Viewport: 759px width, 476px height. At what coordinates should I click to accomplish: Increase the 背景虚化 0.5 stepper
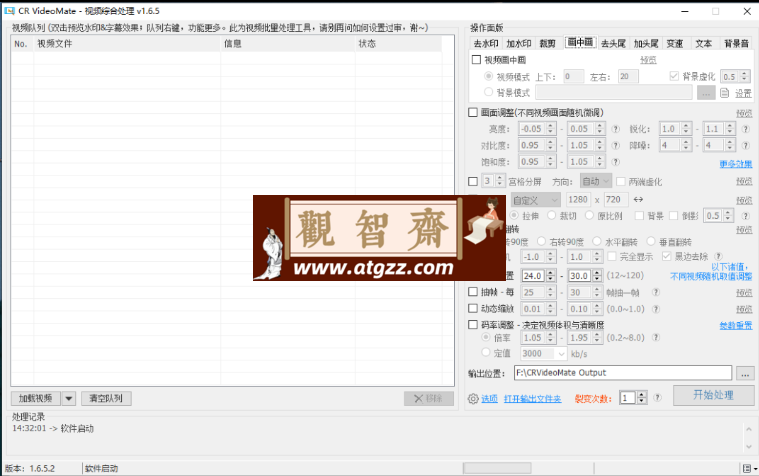coord(744,74)
